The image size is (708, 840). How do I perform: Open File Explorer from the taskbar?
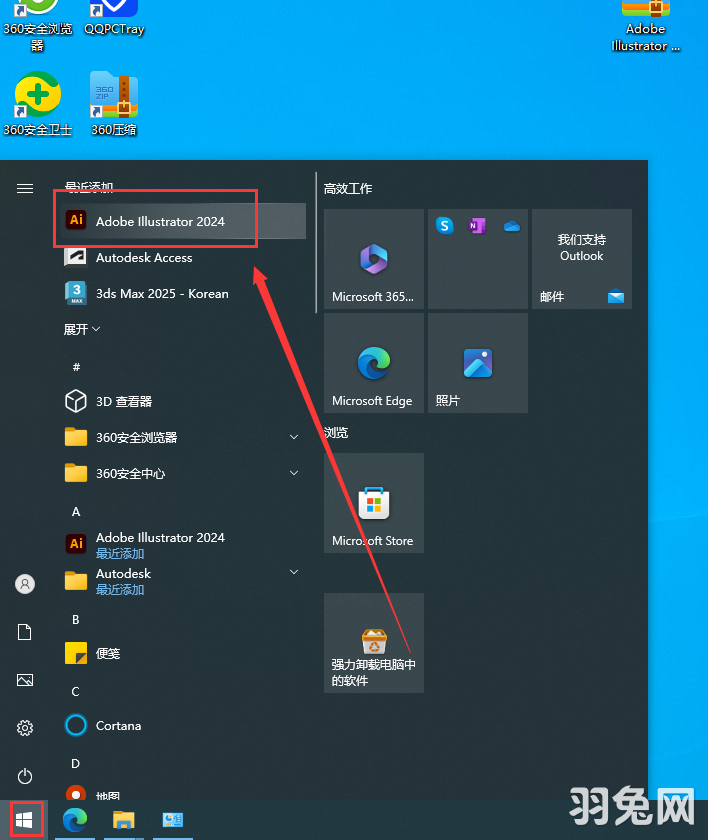click(124, 820)
